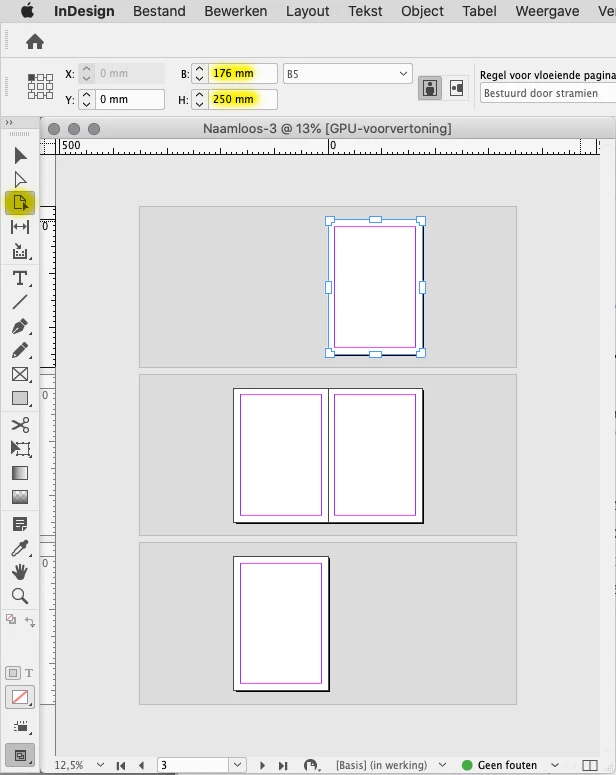The image size is (616, 775).
Task: Select the Line tool
Action: click(x=20, y=302)
